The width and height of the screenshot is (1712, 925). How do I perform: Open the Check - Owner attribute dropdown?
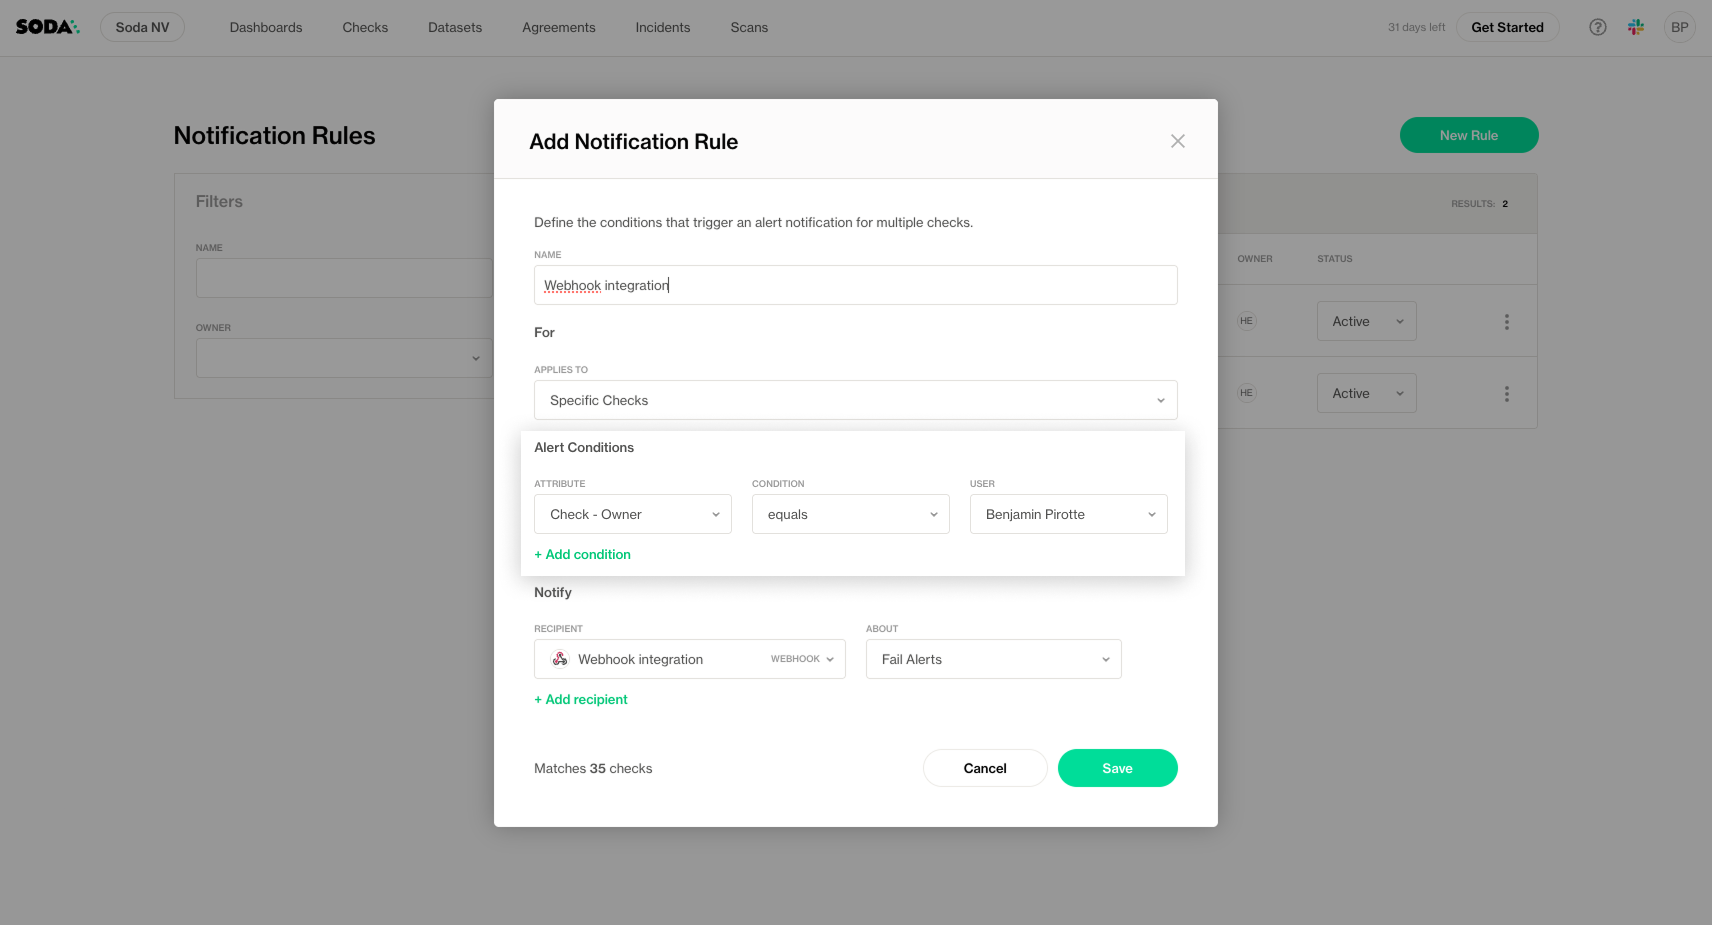(x=632, y=514)
